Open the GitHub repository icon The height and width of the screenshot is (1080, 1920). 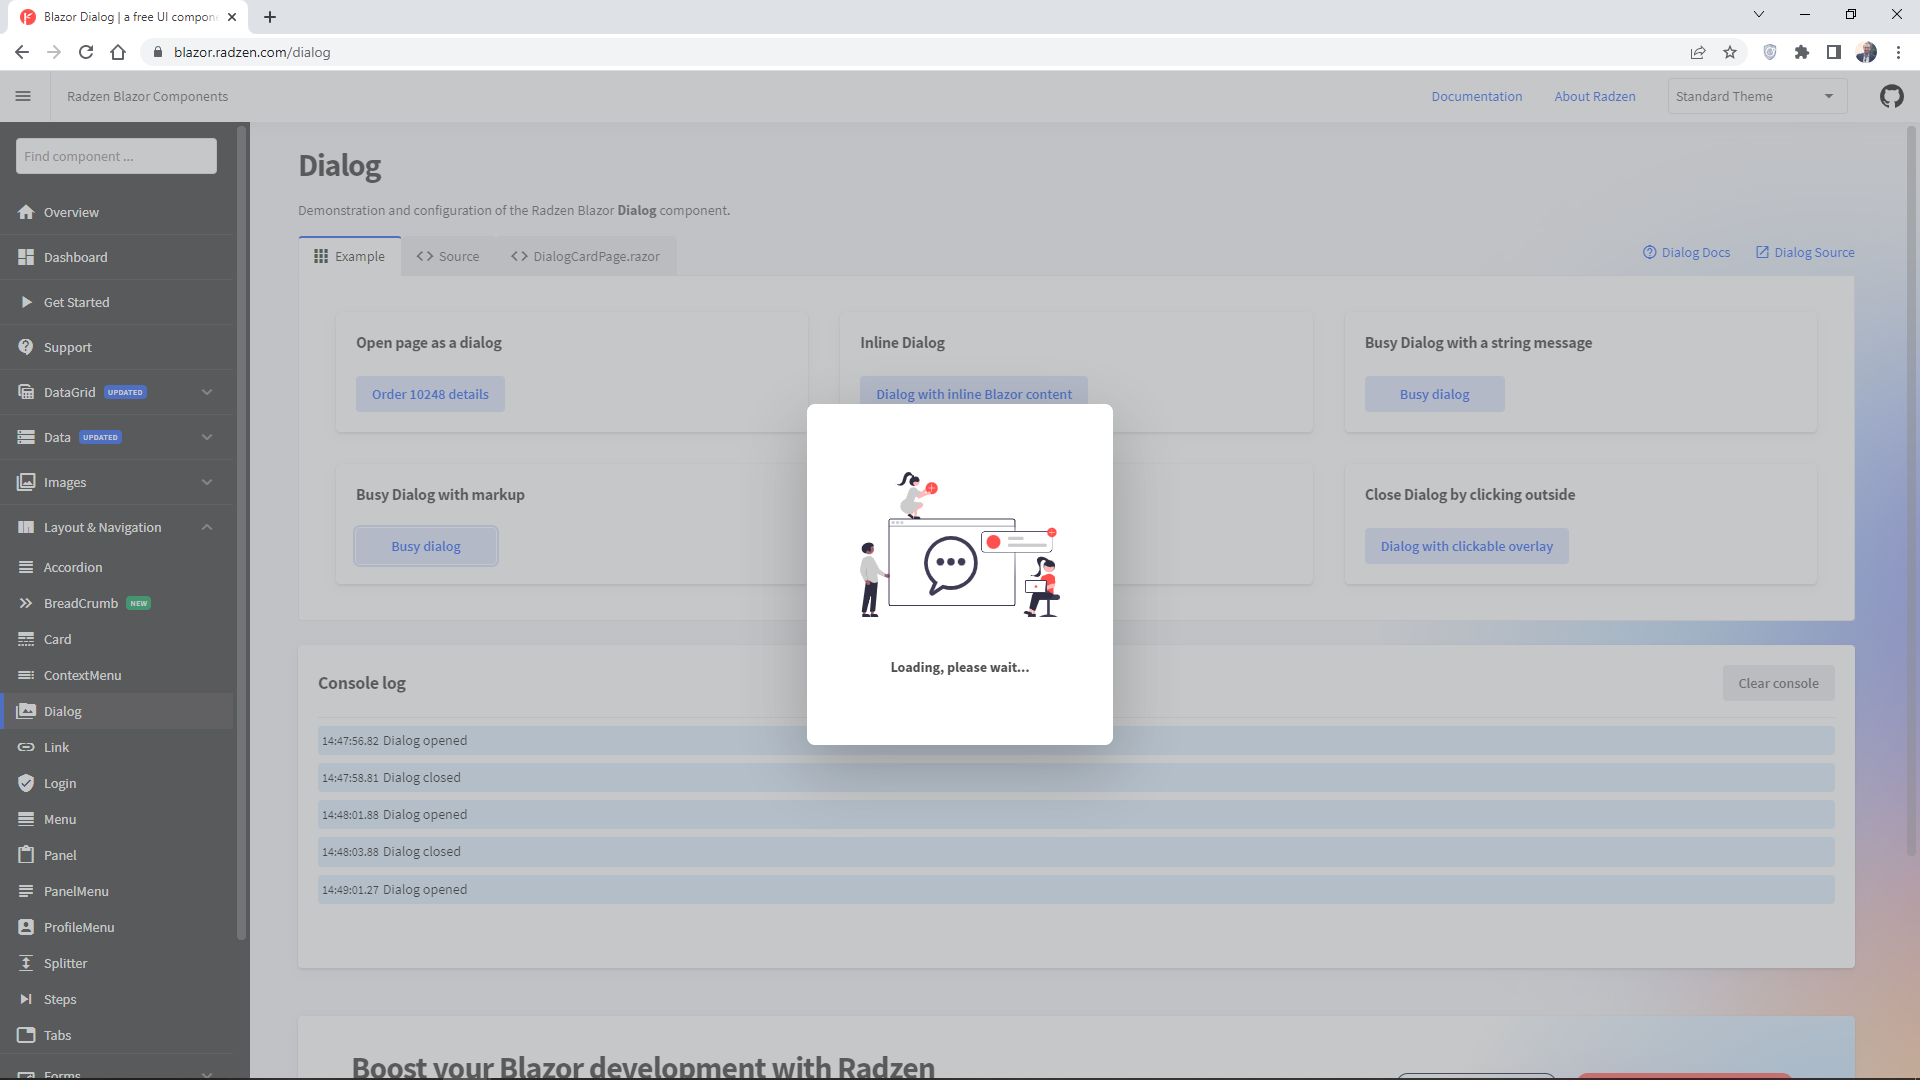point(1891,96)
